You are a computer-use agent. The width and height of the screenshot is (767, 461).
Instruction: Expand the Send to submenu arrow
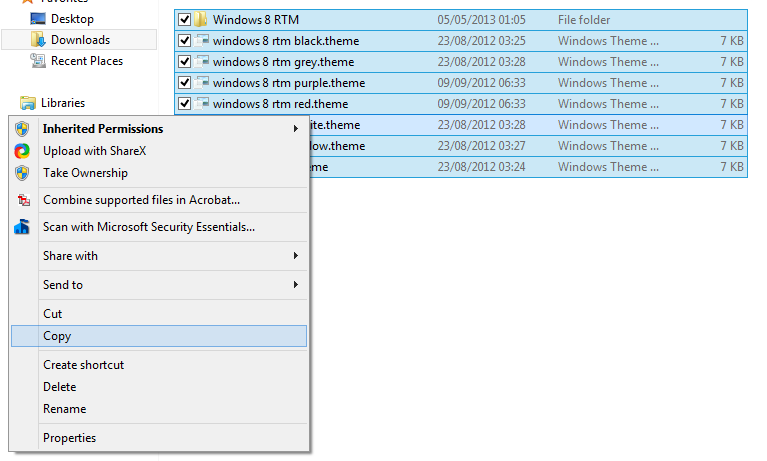(x=295, y=284)
